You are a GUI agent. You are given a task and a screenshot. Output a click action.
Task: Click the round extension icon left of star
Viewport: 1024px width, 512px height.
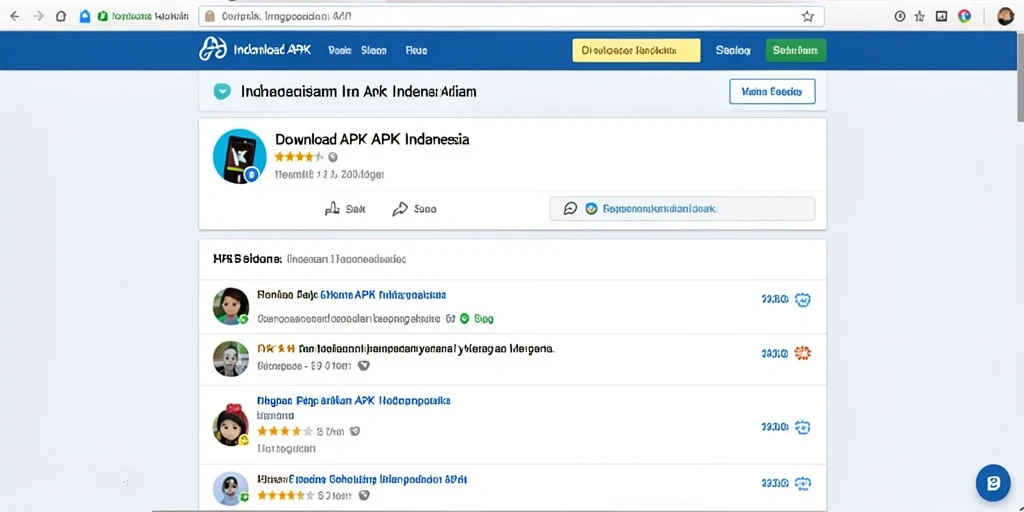pos(900,16)
